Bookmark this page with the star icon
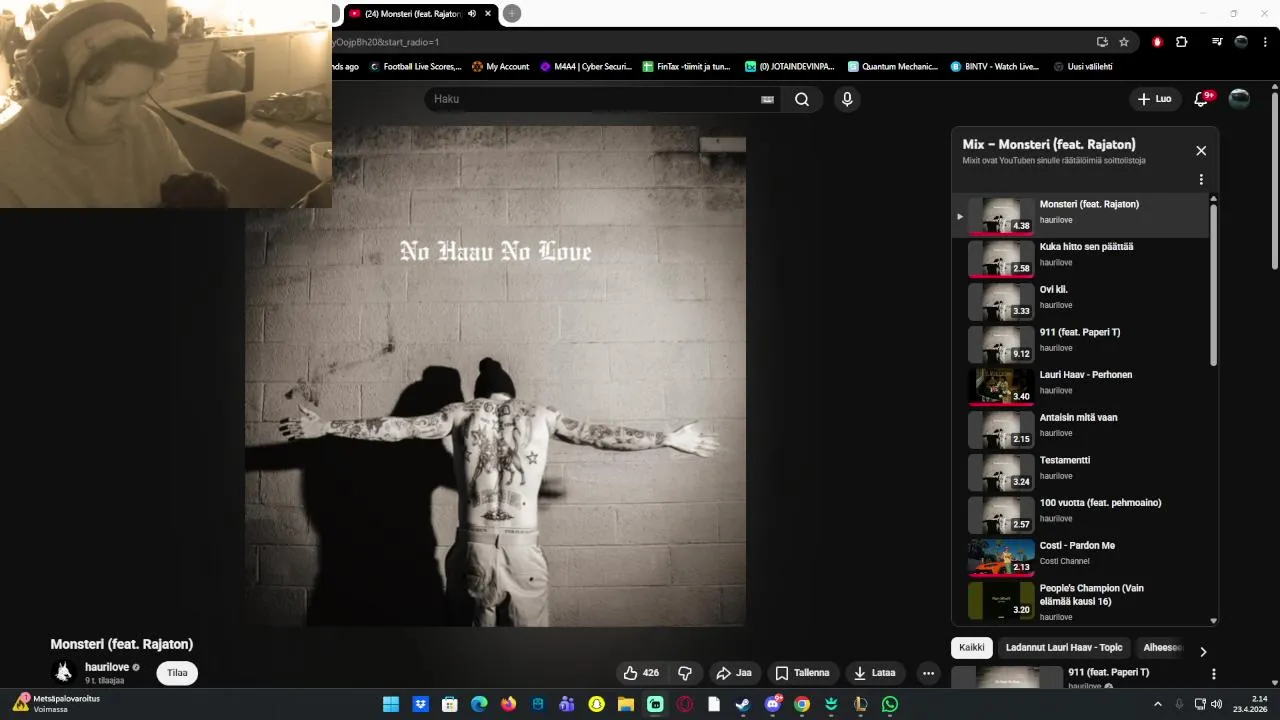Screen dimensions: 1280x720 [1124, 42]
